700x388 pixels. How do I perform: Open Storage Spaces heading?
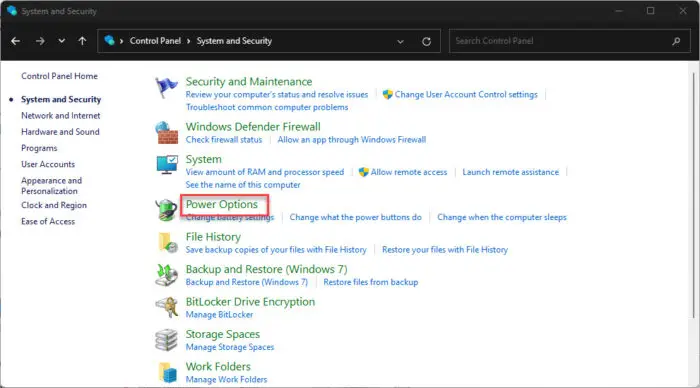click(223, 334)
